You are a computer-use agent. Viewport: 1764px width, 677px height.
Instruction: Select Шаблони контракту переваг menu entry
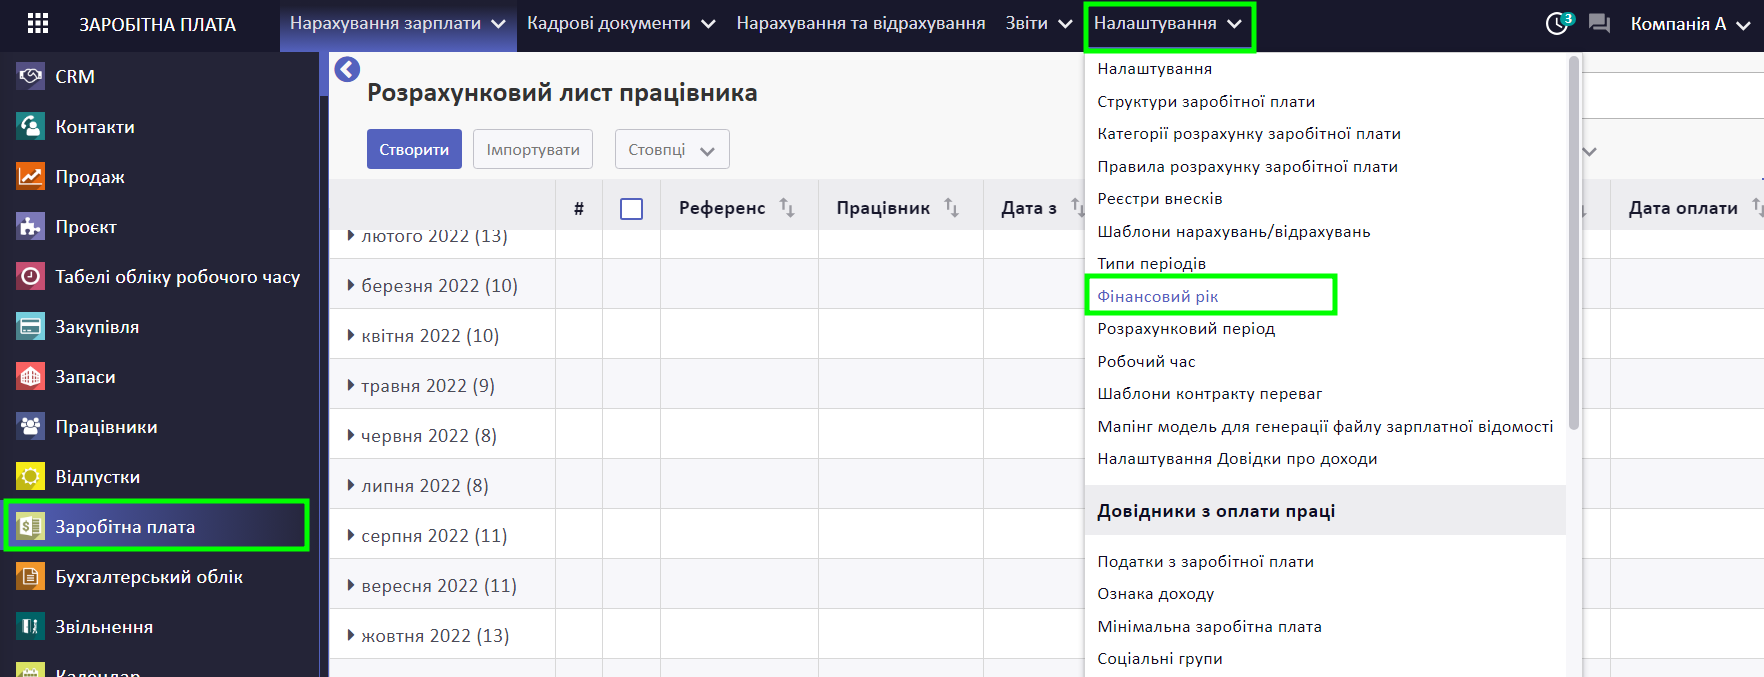[x=1210, y=394]
